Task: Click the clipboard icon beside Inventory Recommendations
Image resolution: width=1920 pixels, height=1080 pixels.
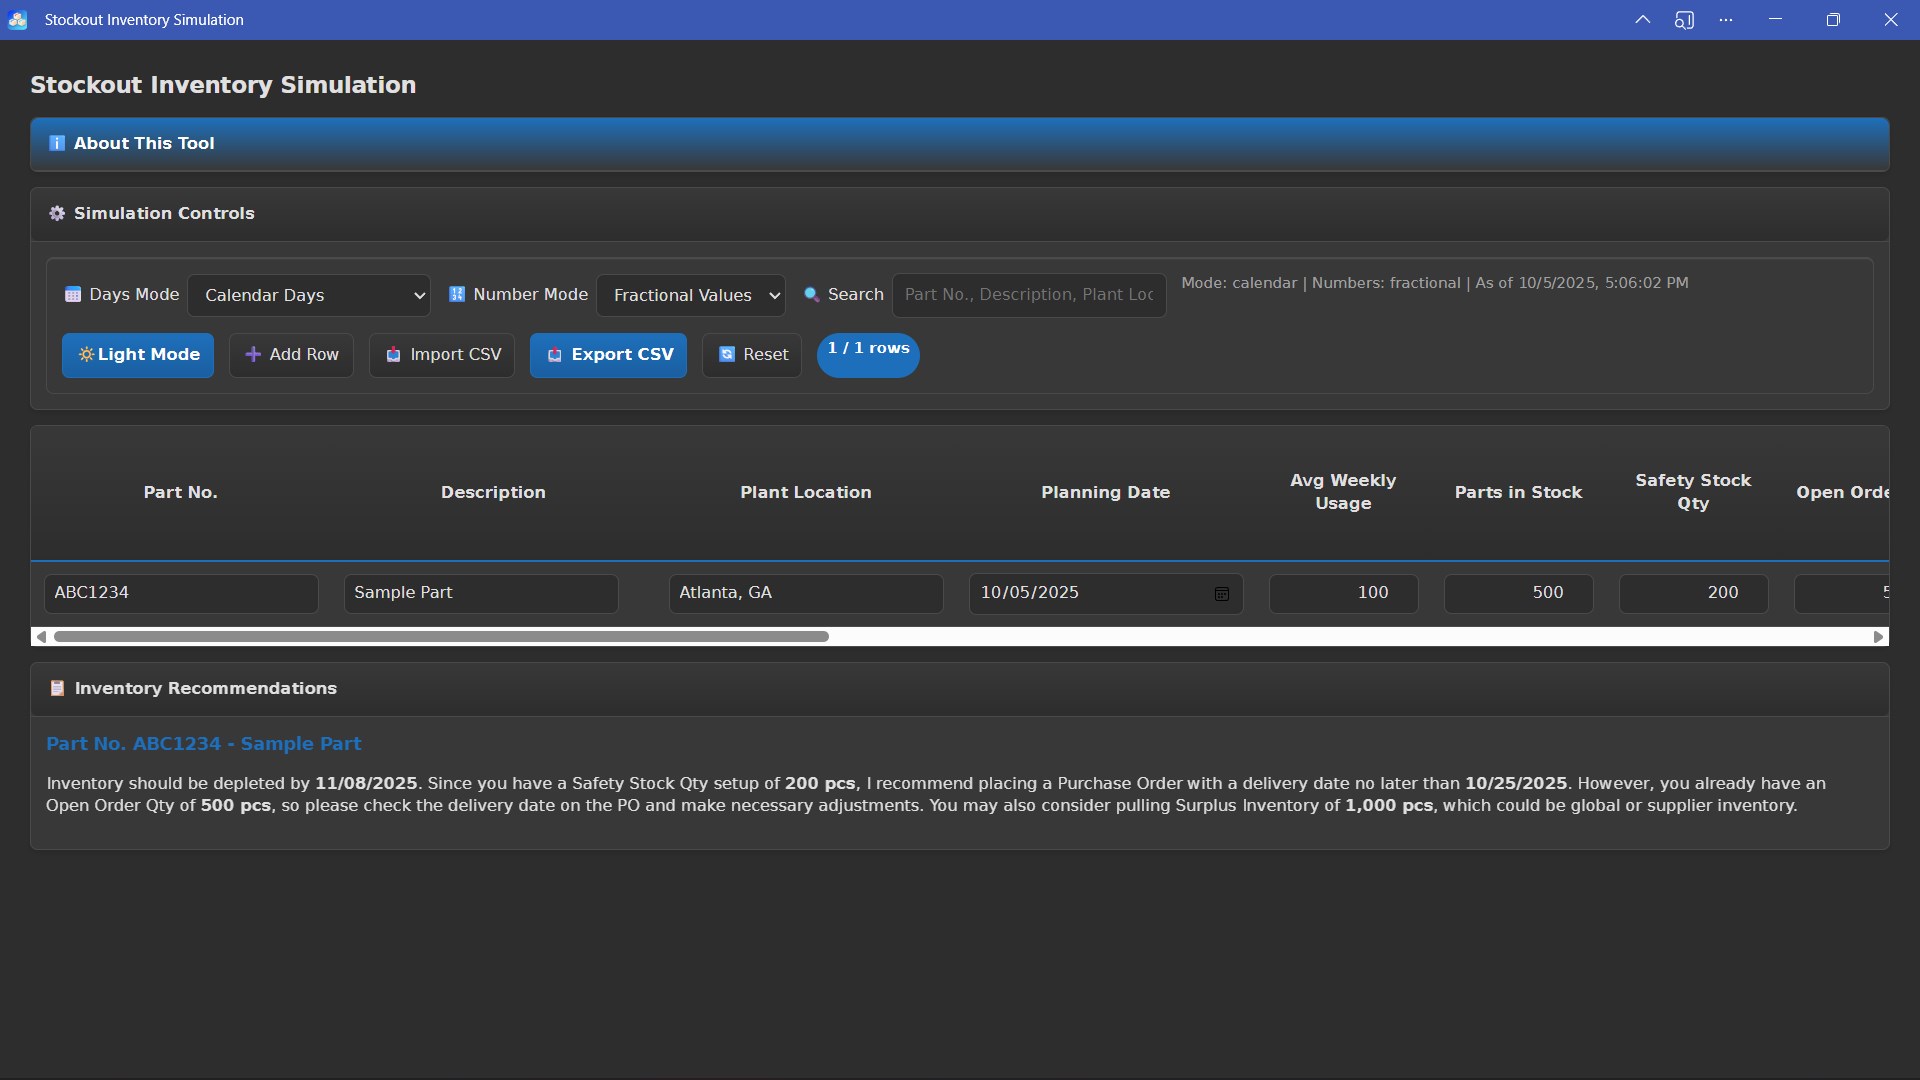Action: (x=57, y=688)
